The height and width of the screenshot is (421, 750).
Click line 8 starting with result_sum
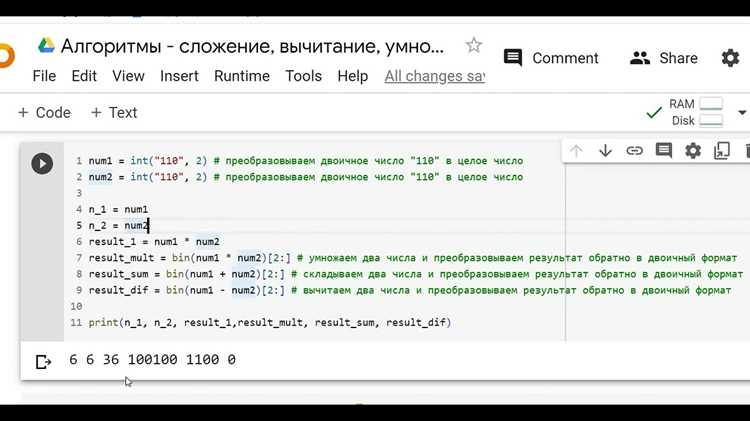tap(416, 274)
